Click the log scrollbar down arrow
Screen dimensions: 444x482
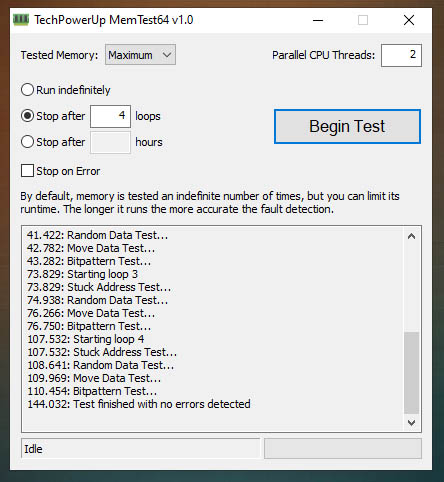pos(411,423)
